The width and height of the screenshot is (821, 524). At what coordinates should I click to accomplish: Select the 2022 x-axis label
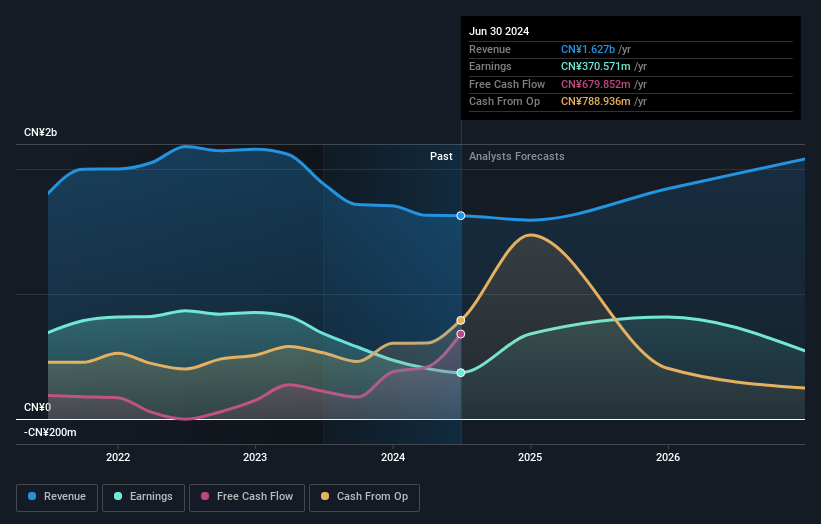point(118,457)
